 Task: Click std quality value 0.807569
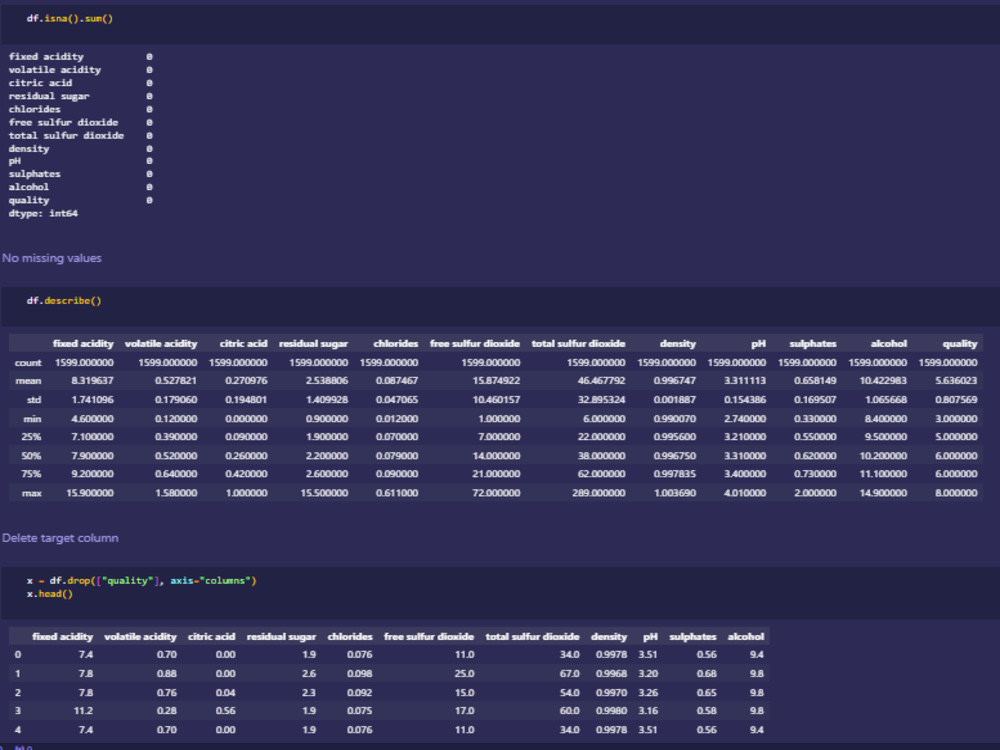click(x=956, y=400)
